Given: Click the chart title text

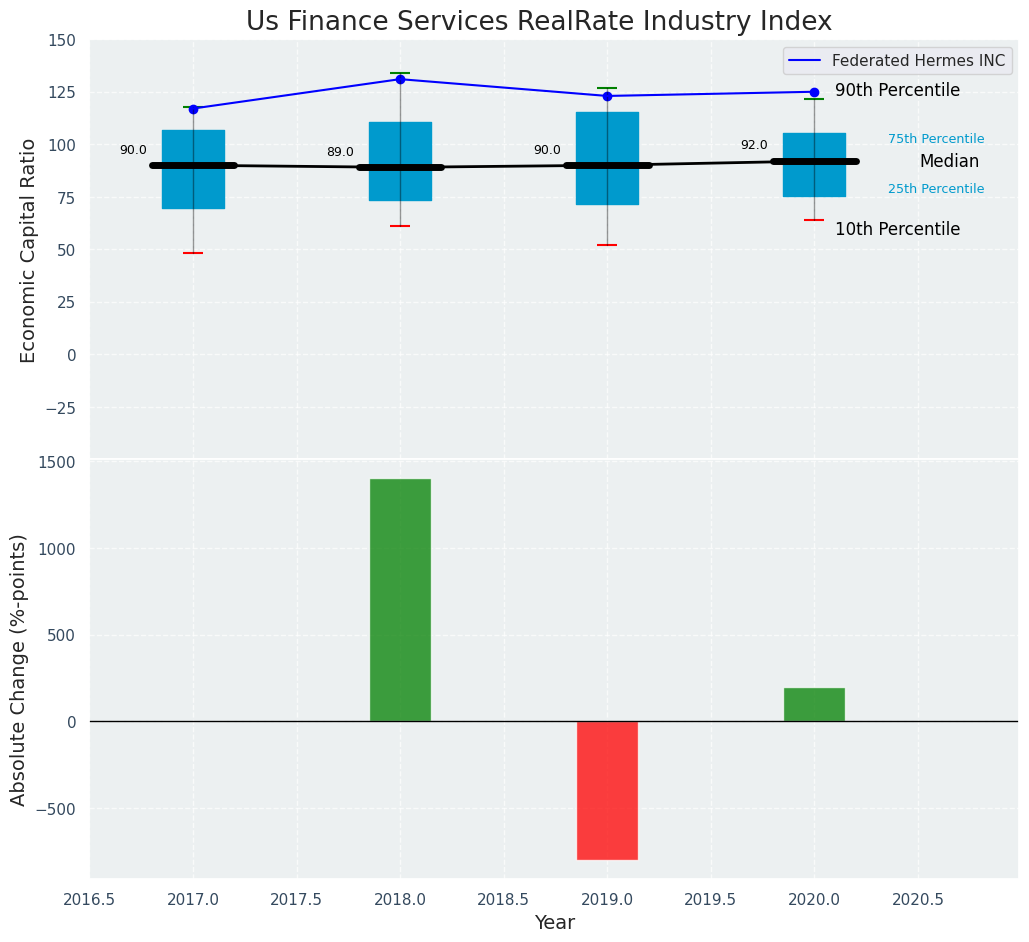Looking at the screenshot, I should click(x=538, y=21).
